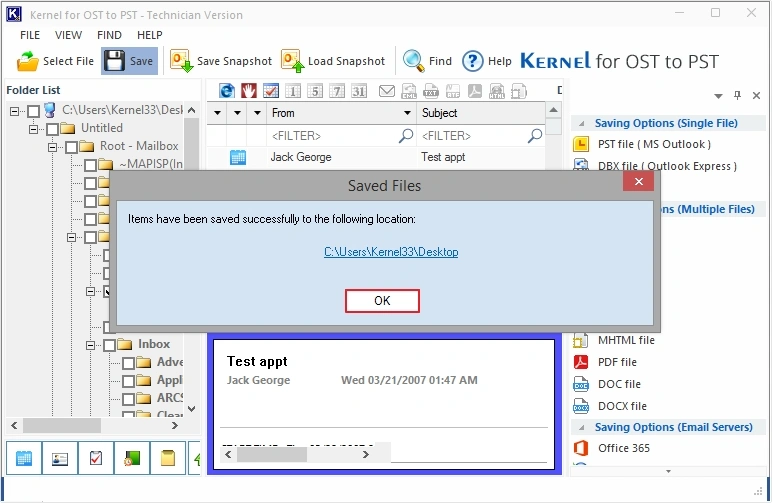The image size is (772, 503).
Task: Click the Internet Explorer style icon
Action: coord(226,91)
